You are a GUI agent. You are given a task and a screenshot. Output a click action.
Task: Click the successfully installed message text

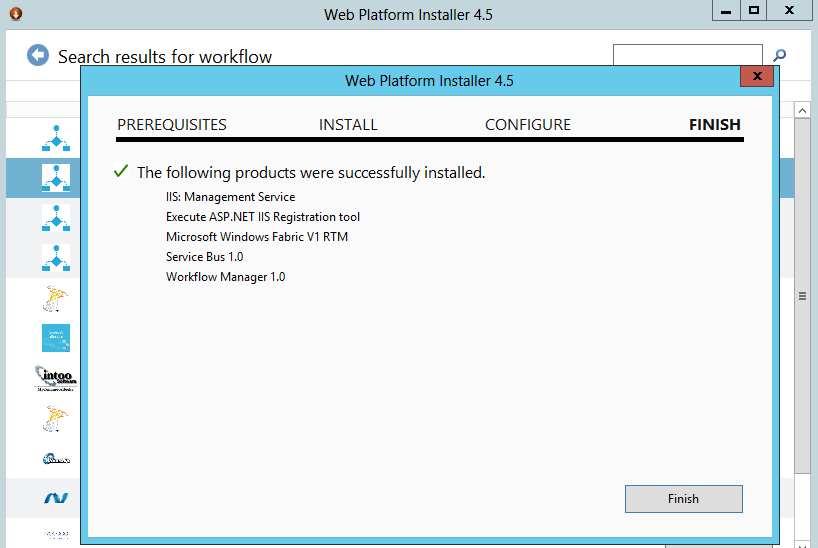pos(311,173)
